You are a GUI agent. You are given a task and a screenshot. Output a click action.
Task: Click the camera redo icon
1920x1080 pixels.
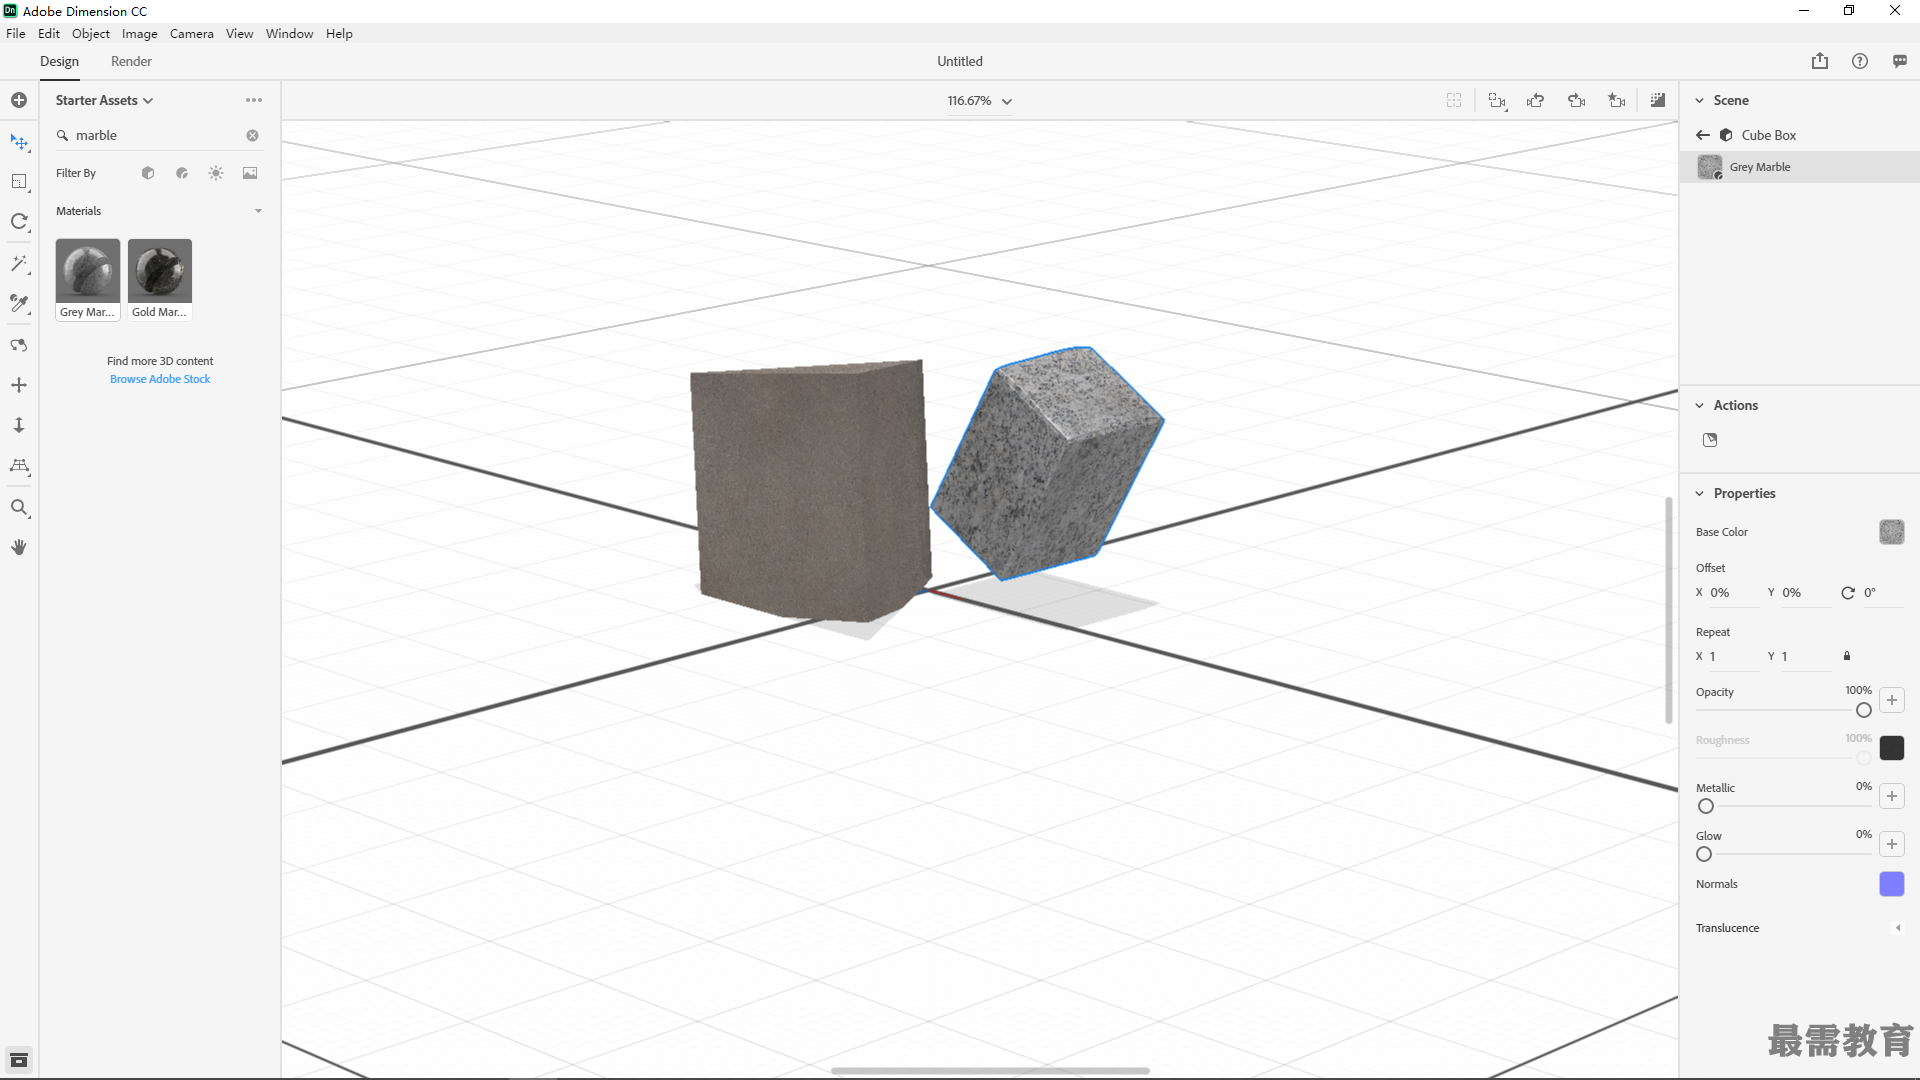[1577, 100]
